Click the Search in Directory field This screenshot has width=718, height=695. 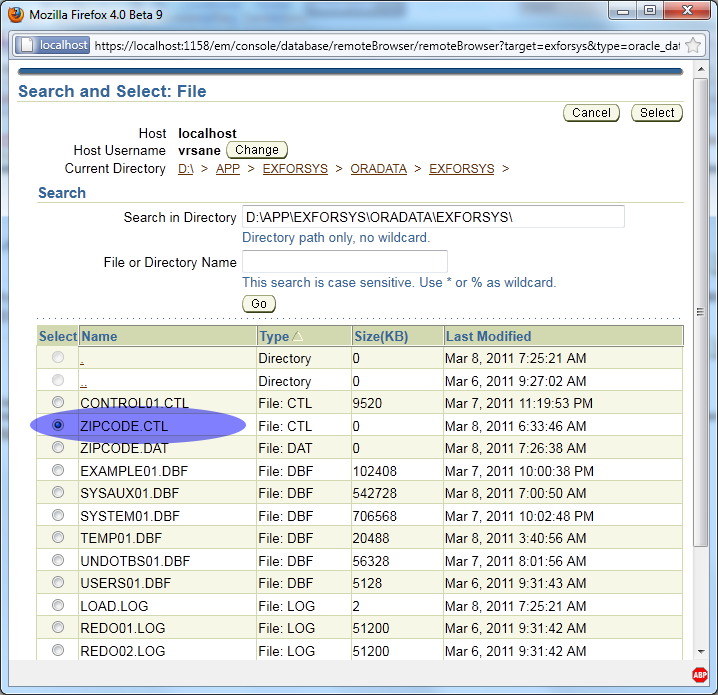(433, 217)
